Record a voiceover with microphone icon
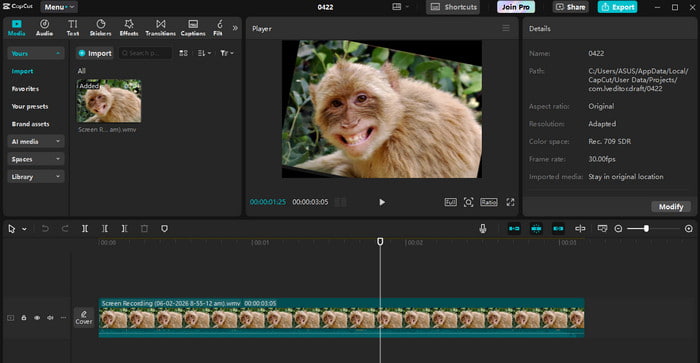 pos(483,229)
